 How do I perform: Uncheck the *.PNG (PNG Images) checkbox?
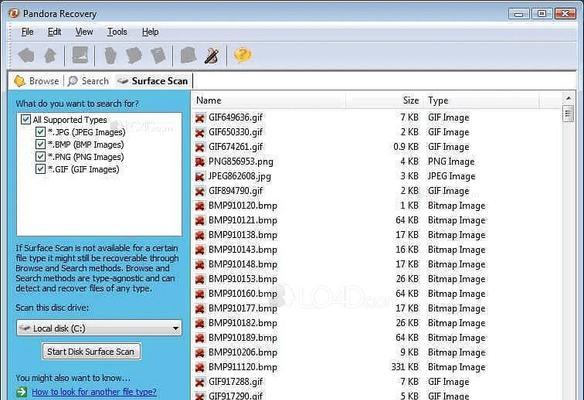tap(40, 157)
